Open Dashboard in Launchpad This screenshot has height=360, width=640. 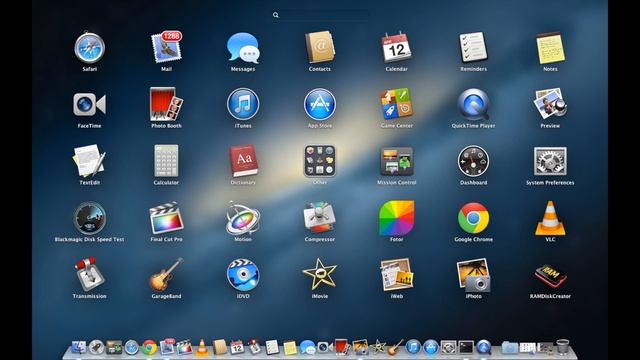473,161
